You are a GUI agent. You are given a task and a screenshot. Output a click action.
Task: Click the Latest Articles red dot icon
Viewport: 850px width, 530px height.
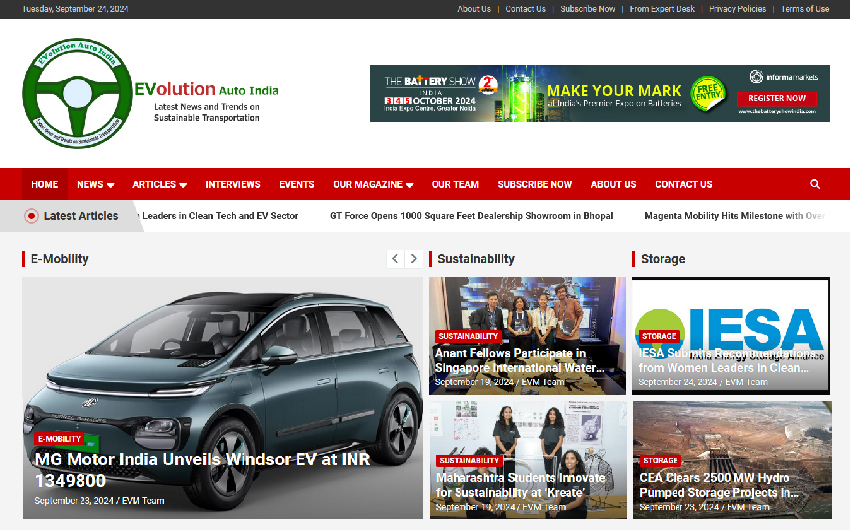coord(31,216)
